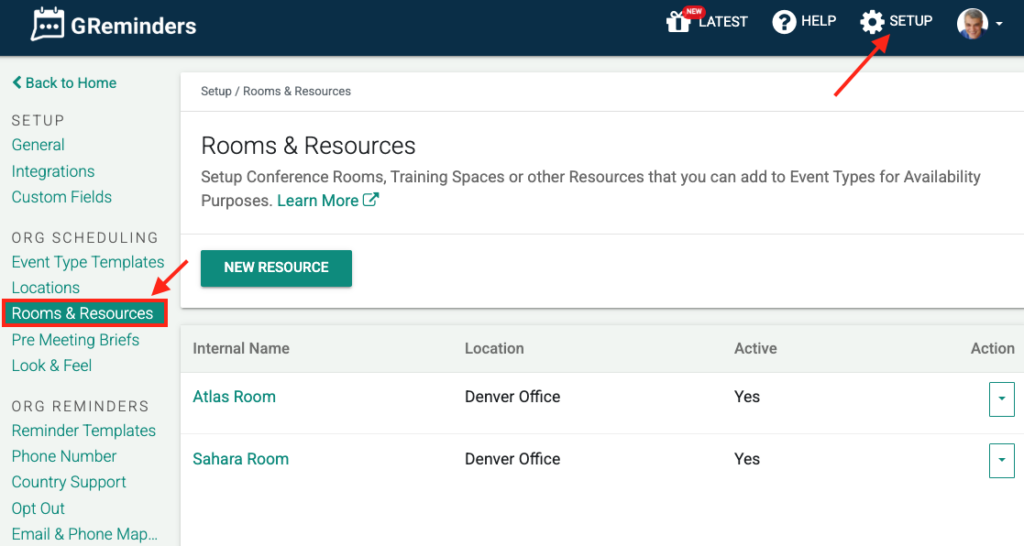The image size is (1024, 546).
Task: Go back via Back to Home link
Action: pyautogui.click(x=64, y=83)
